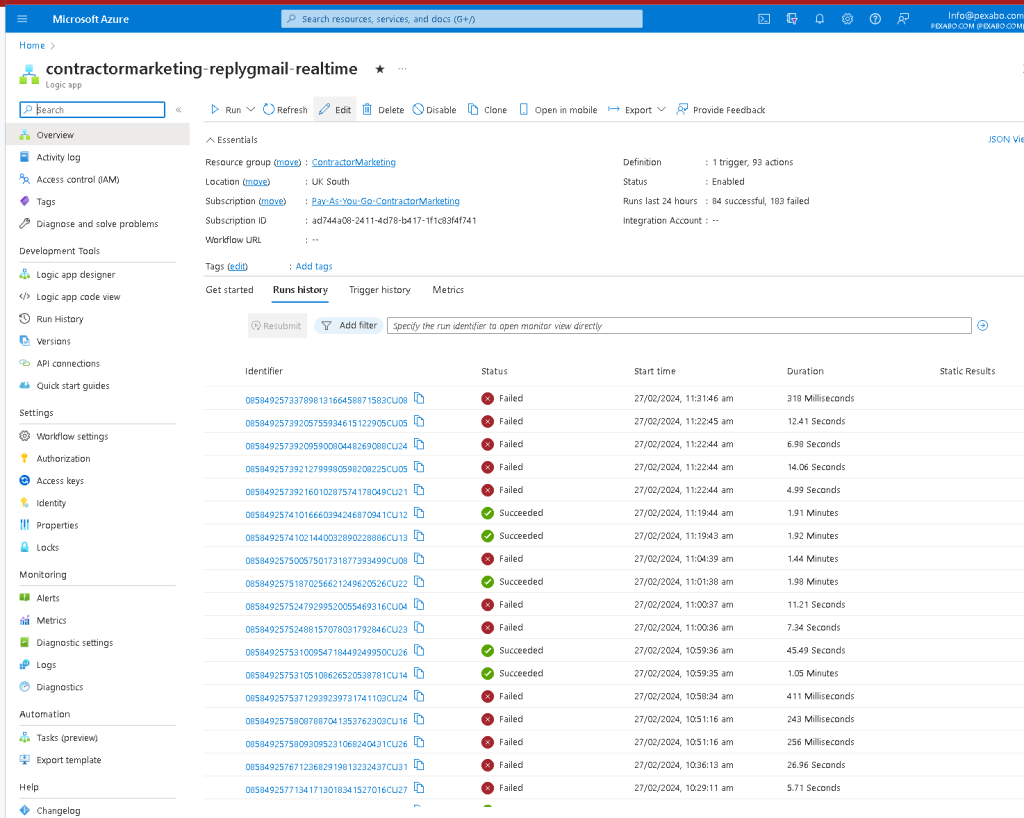1024x818 pixels.
Task: Open Diagnose and solve problems
Action: (98, 224)
